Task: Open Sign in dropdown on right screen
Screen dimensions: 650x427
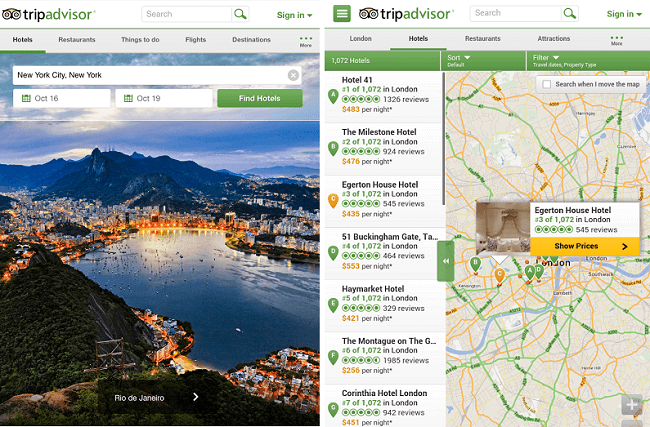Action: coord(624,14)
